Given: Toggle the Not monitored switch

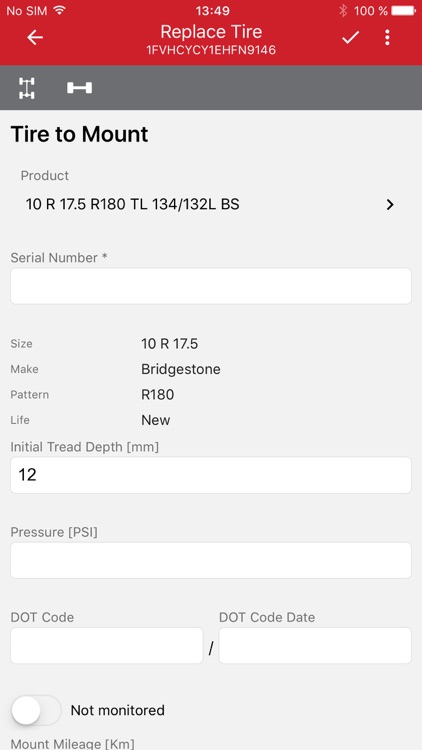Looking at the screenshot, I should pyautogui.click(x=36, y=710).
